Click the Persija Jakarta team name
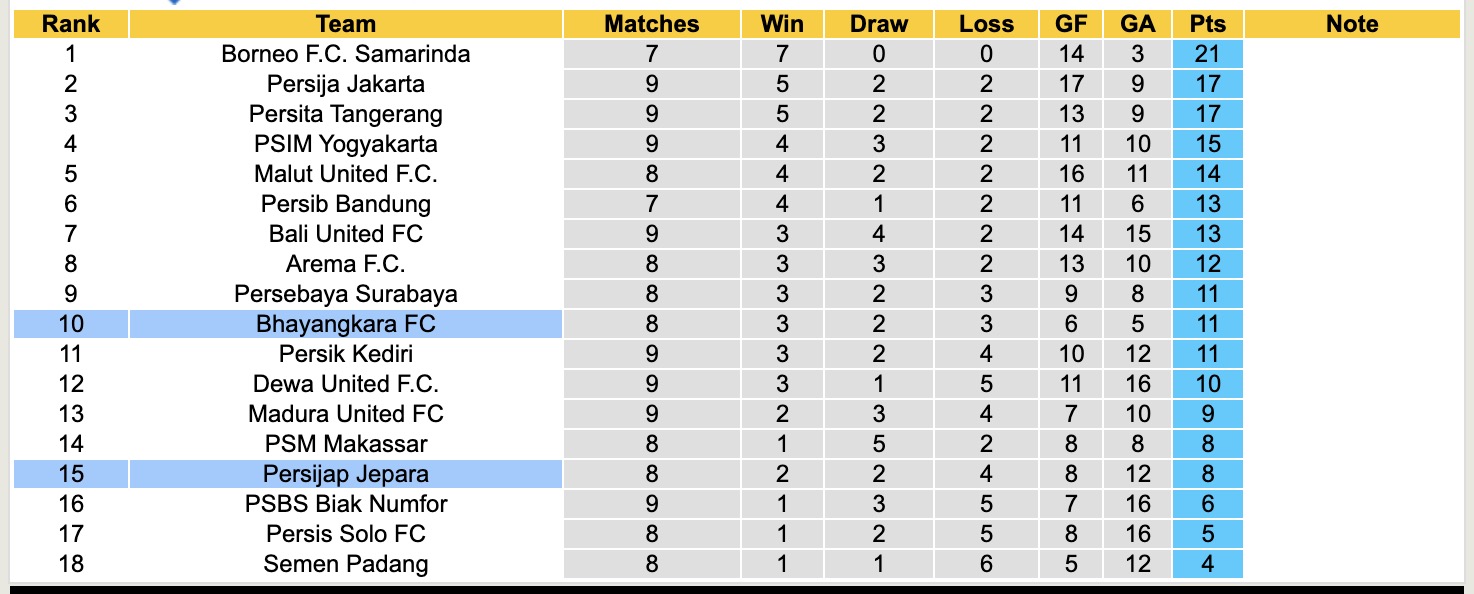The width and height of the screenshot is (1474, 594). click(x=346, y=84)
